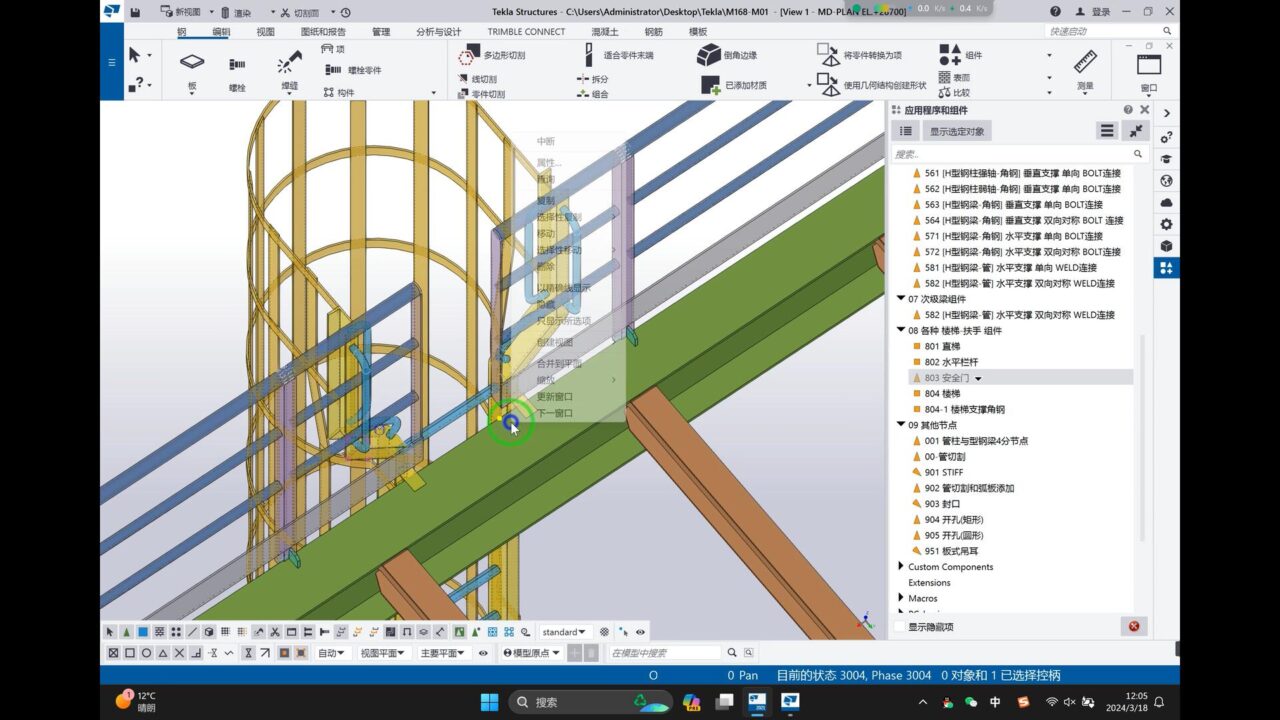Click the Tekla logo application menu
This screenshot has height=720, width=1280.
(112, 12)
